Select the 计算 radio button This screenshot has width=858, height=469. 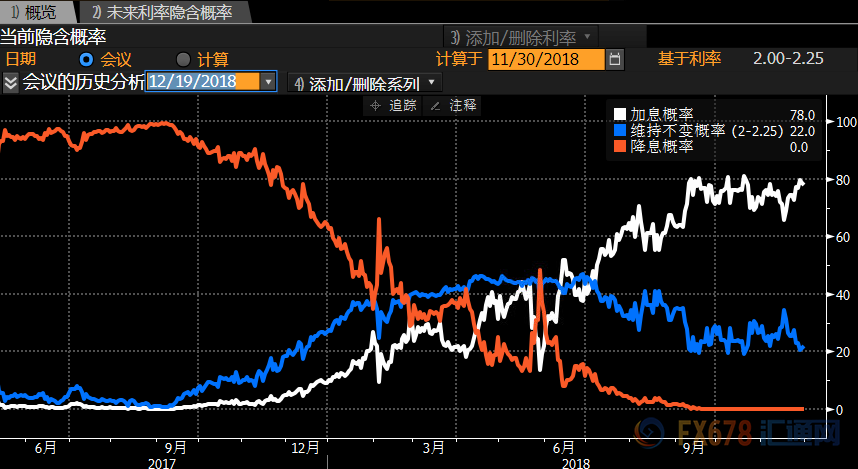(x=183, y=59)
